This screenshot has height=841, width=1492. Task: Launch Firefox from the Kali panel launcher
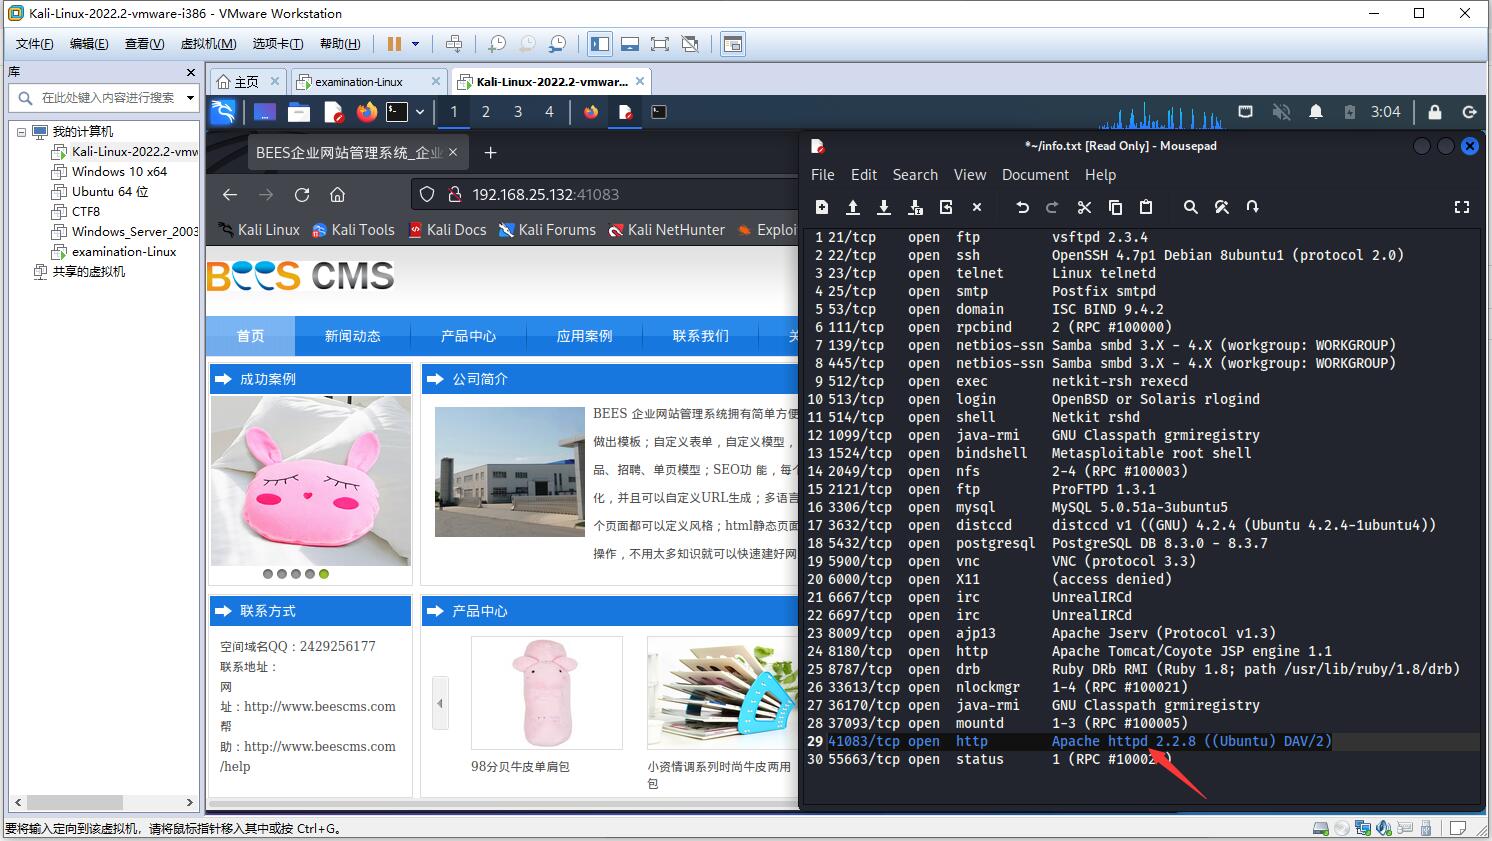click(367, 112)
